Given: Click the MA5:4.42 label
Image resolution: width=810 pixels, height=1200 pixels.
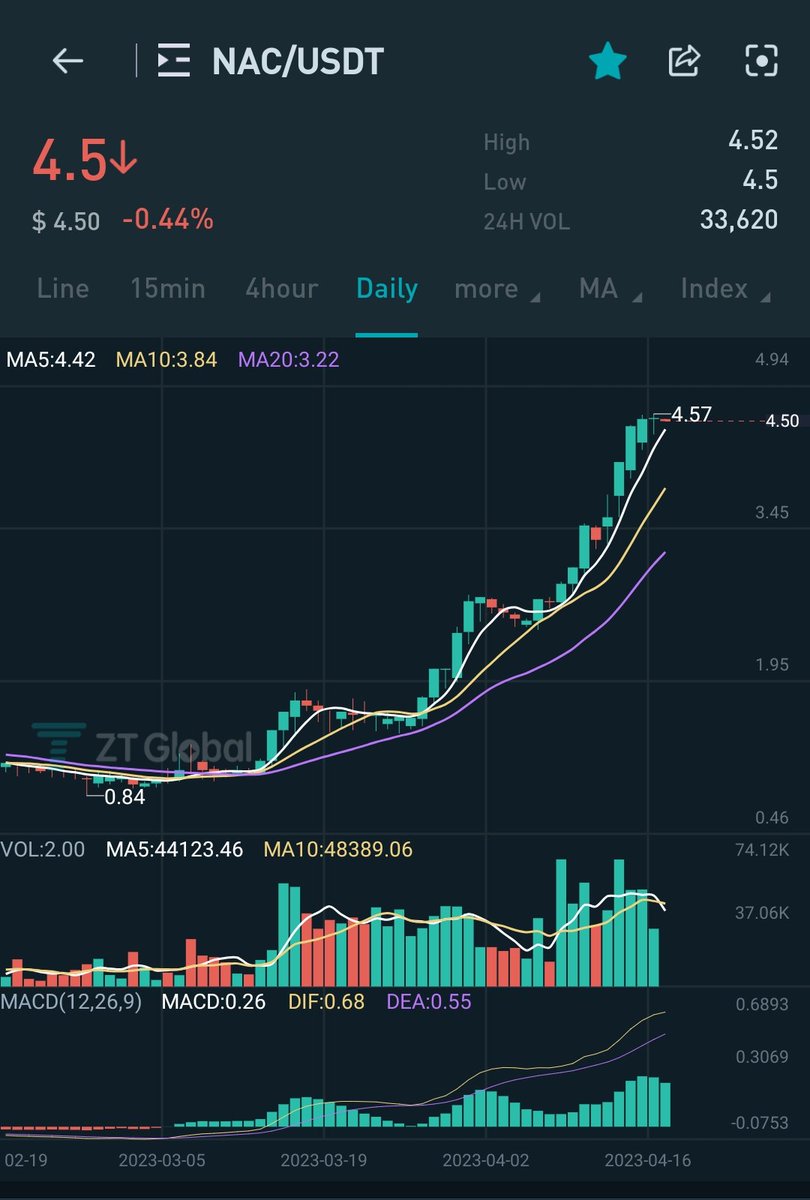Looking at the screenshot, I should pos(51,360).
